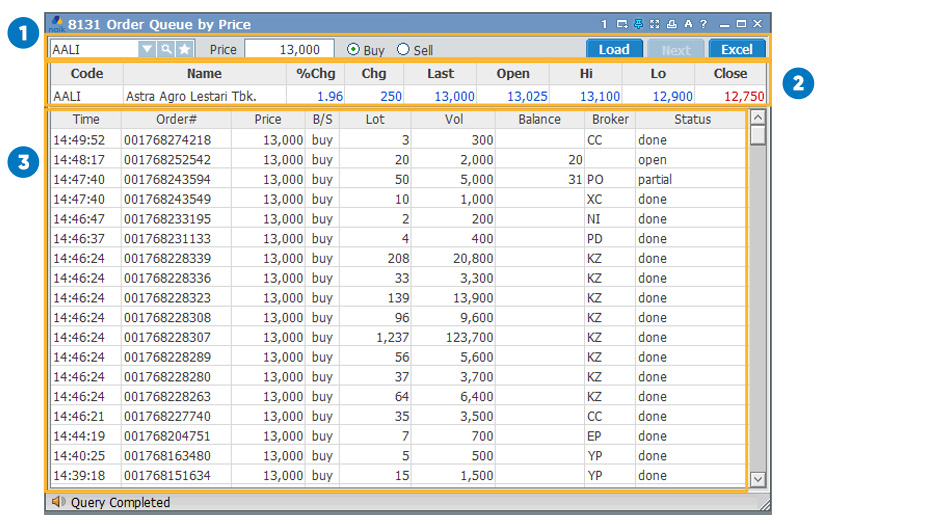Open the stock code dropdown arrow
Viewport: 934px width, 526px height.
[147, 49]
